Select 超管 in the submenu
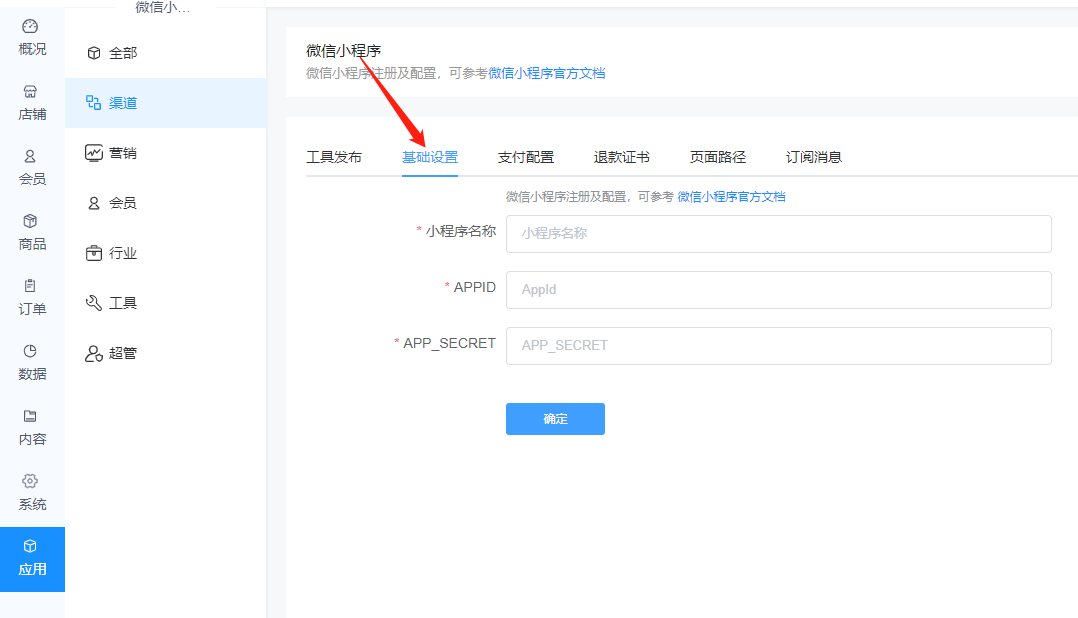Image resolution: width=1078 pixels, height=618 pixels. (x=123, y=353)
